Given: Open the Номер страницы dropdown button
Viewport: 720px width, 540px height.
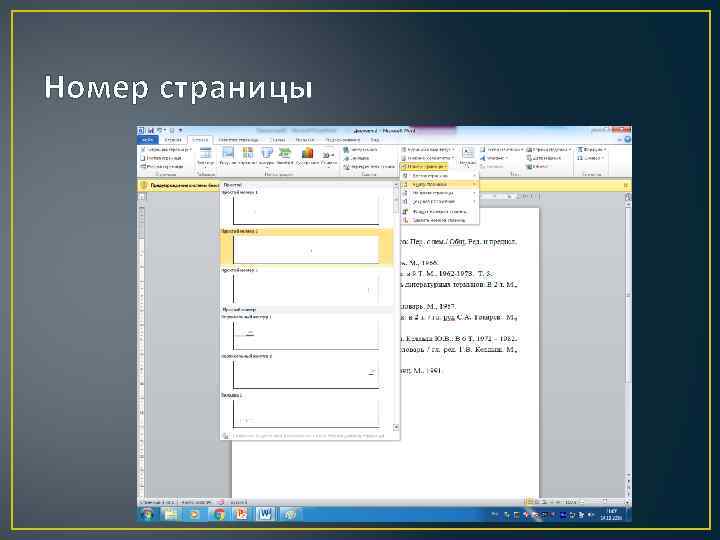Looking at the screenshot, I should pos(424,167).
